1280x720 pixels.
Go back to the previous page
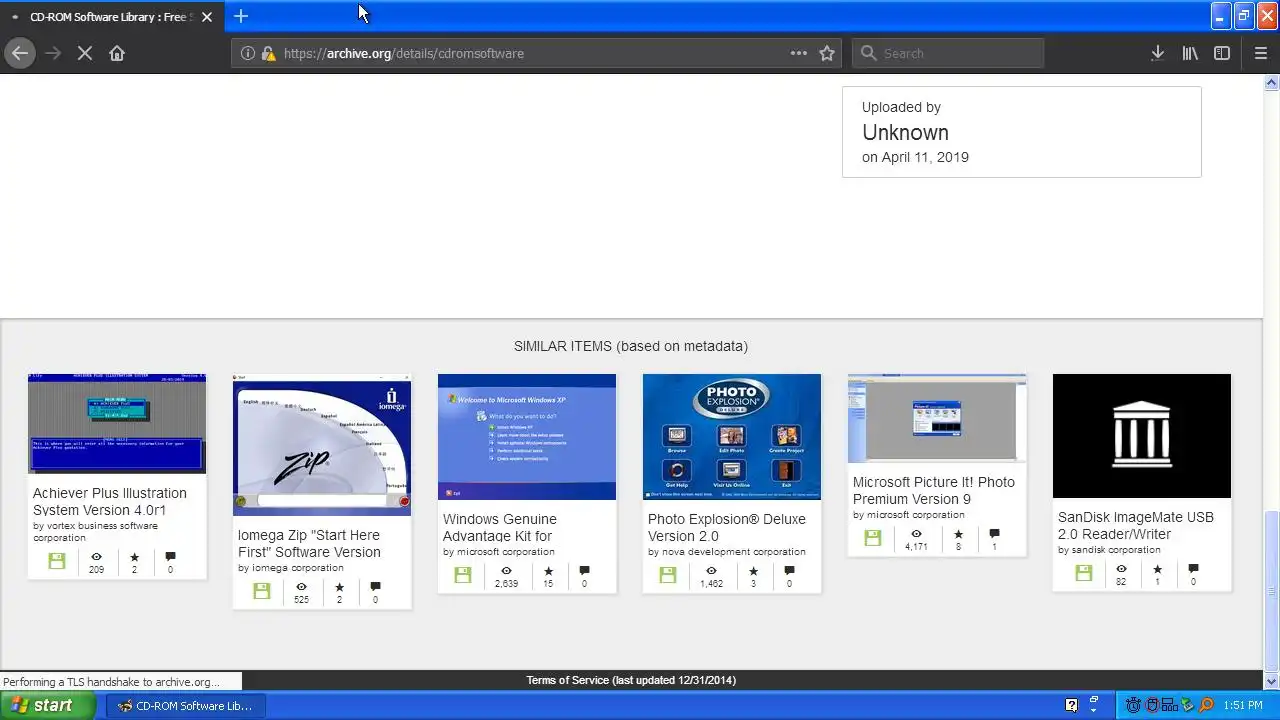click(x=20, y=53)
